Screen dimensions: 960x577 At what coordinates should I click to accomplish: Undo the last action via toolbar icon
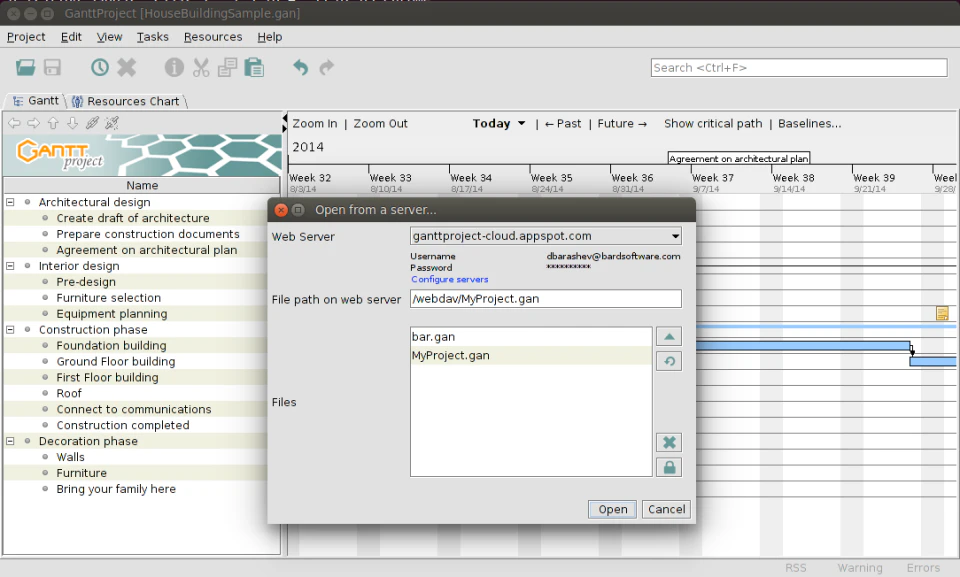pos(300,67)
